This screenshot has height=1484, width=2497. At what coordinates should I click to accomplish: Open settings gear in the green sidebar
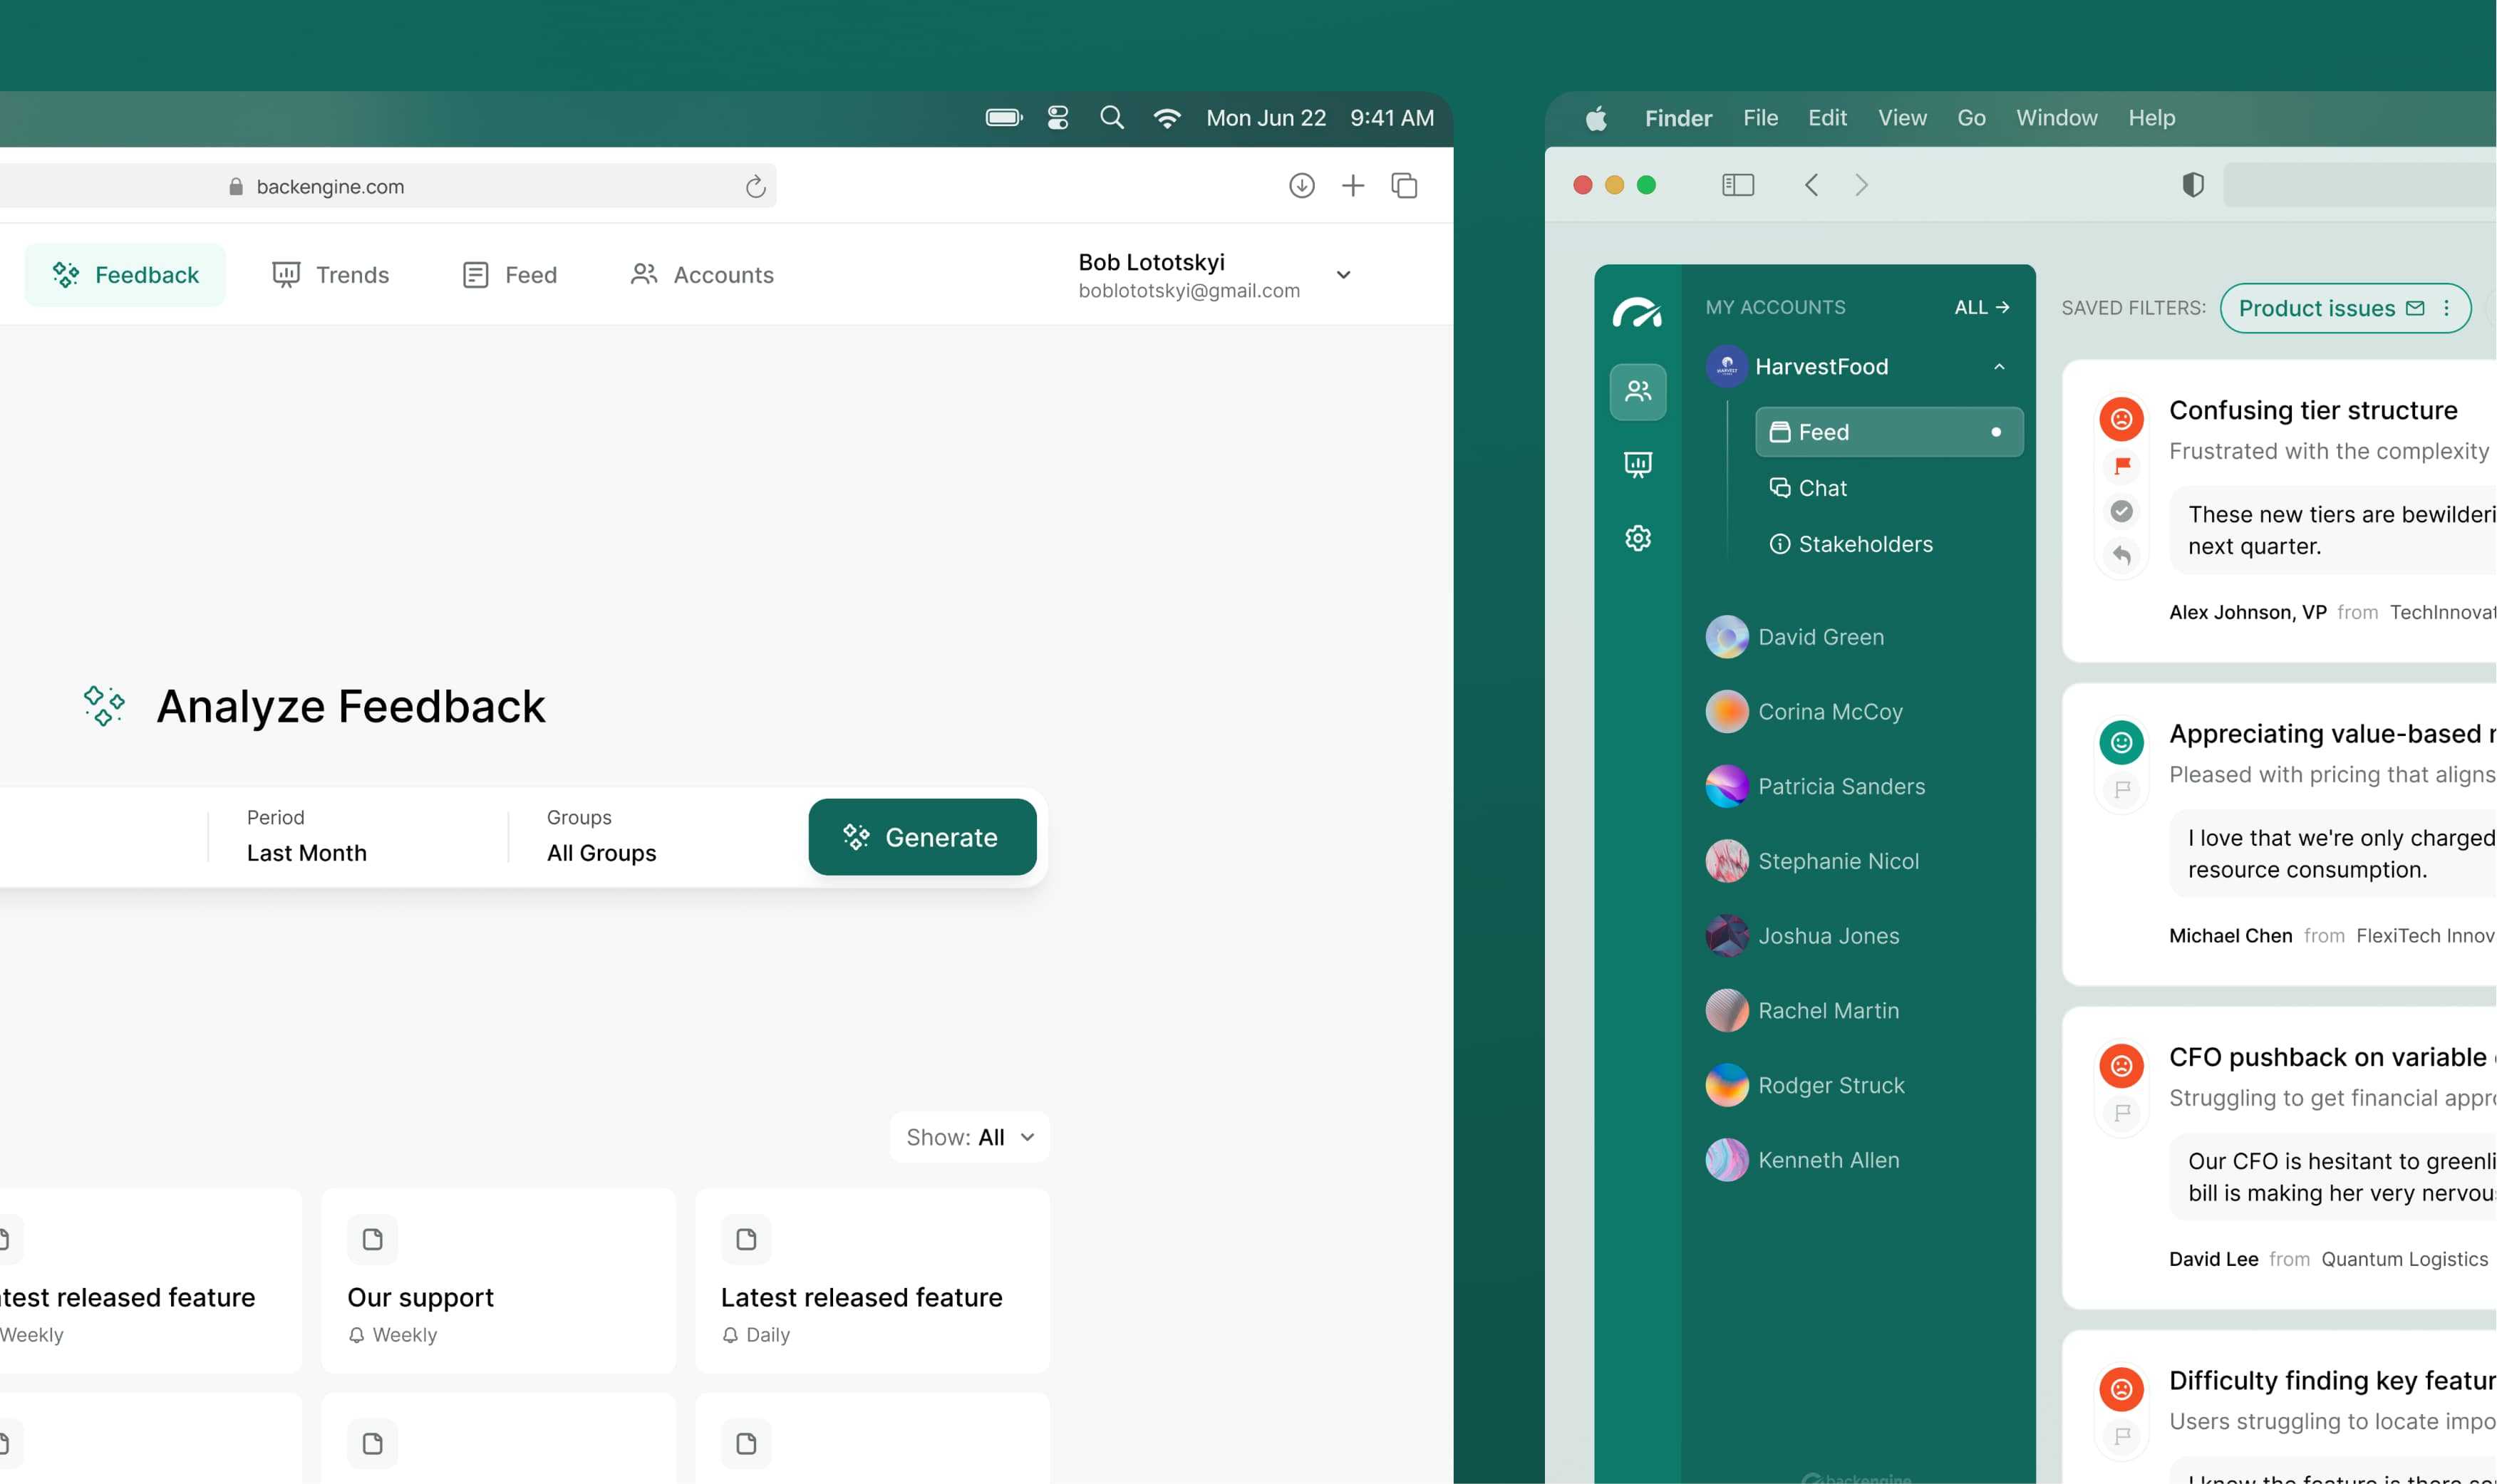coord(1638,538)
